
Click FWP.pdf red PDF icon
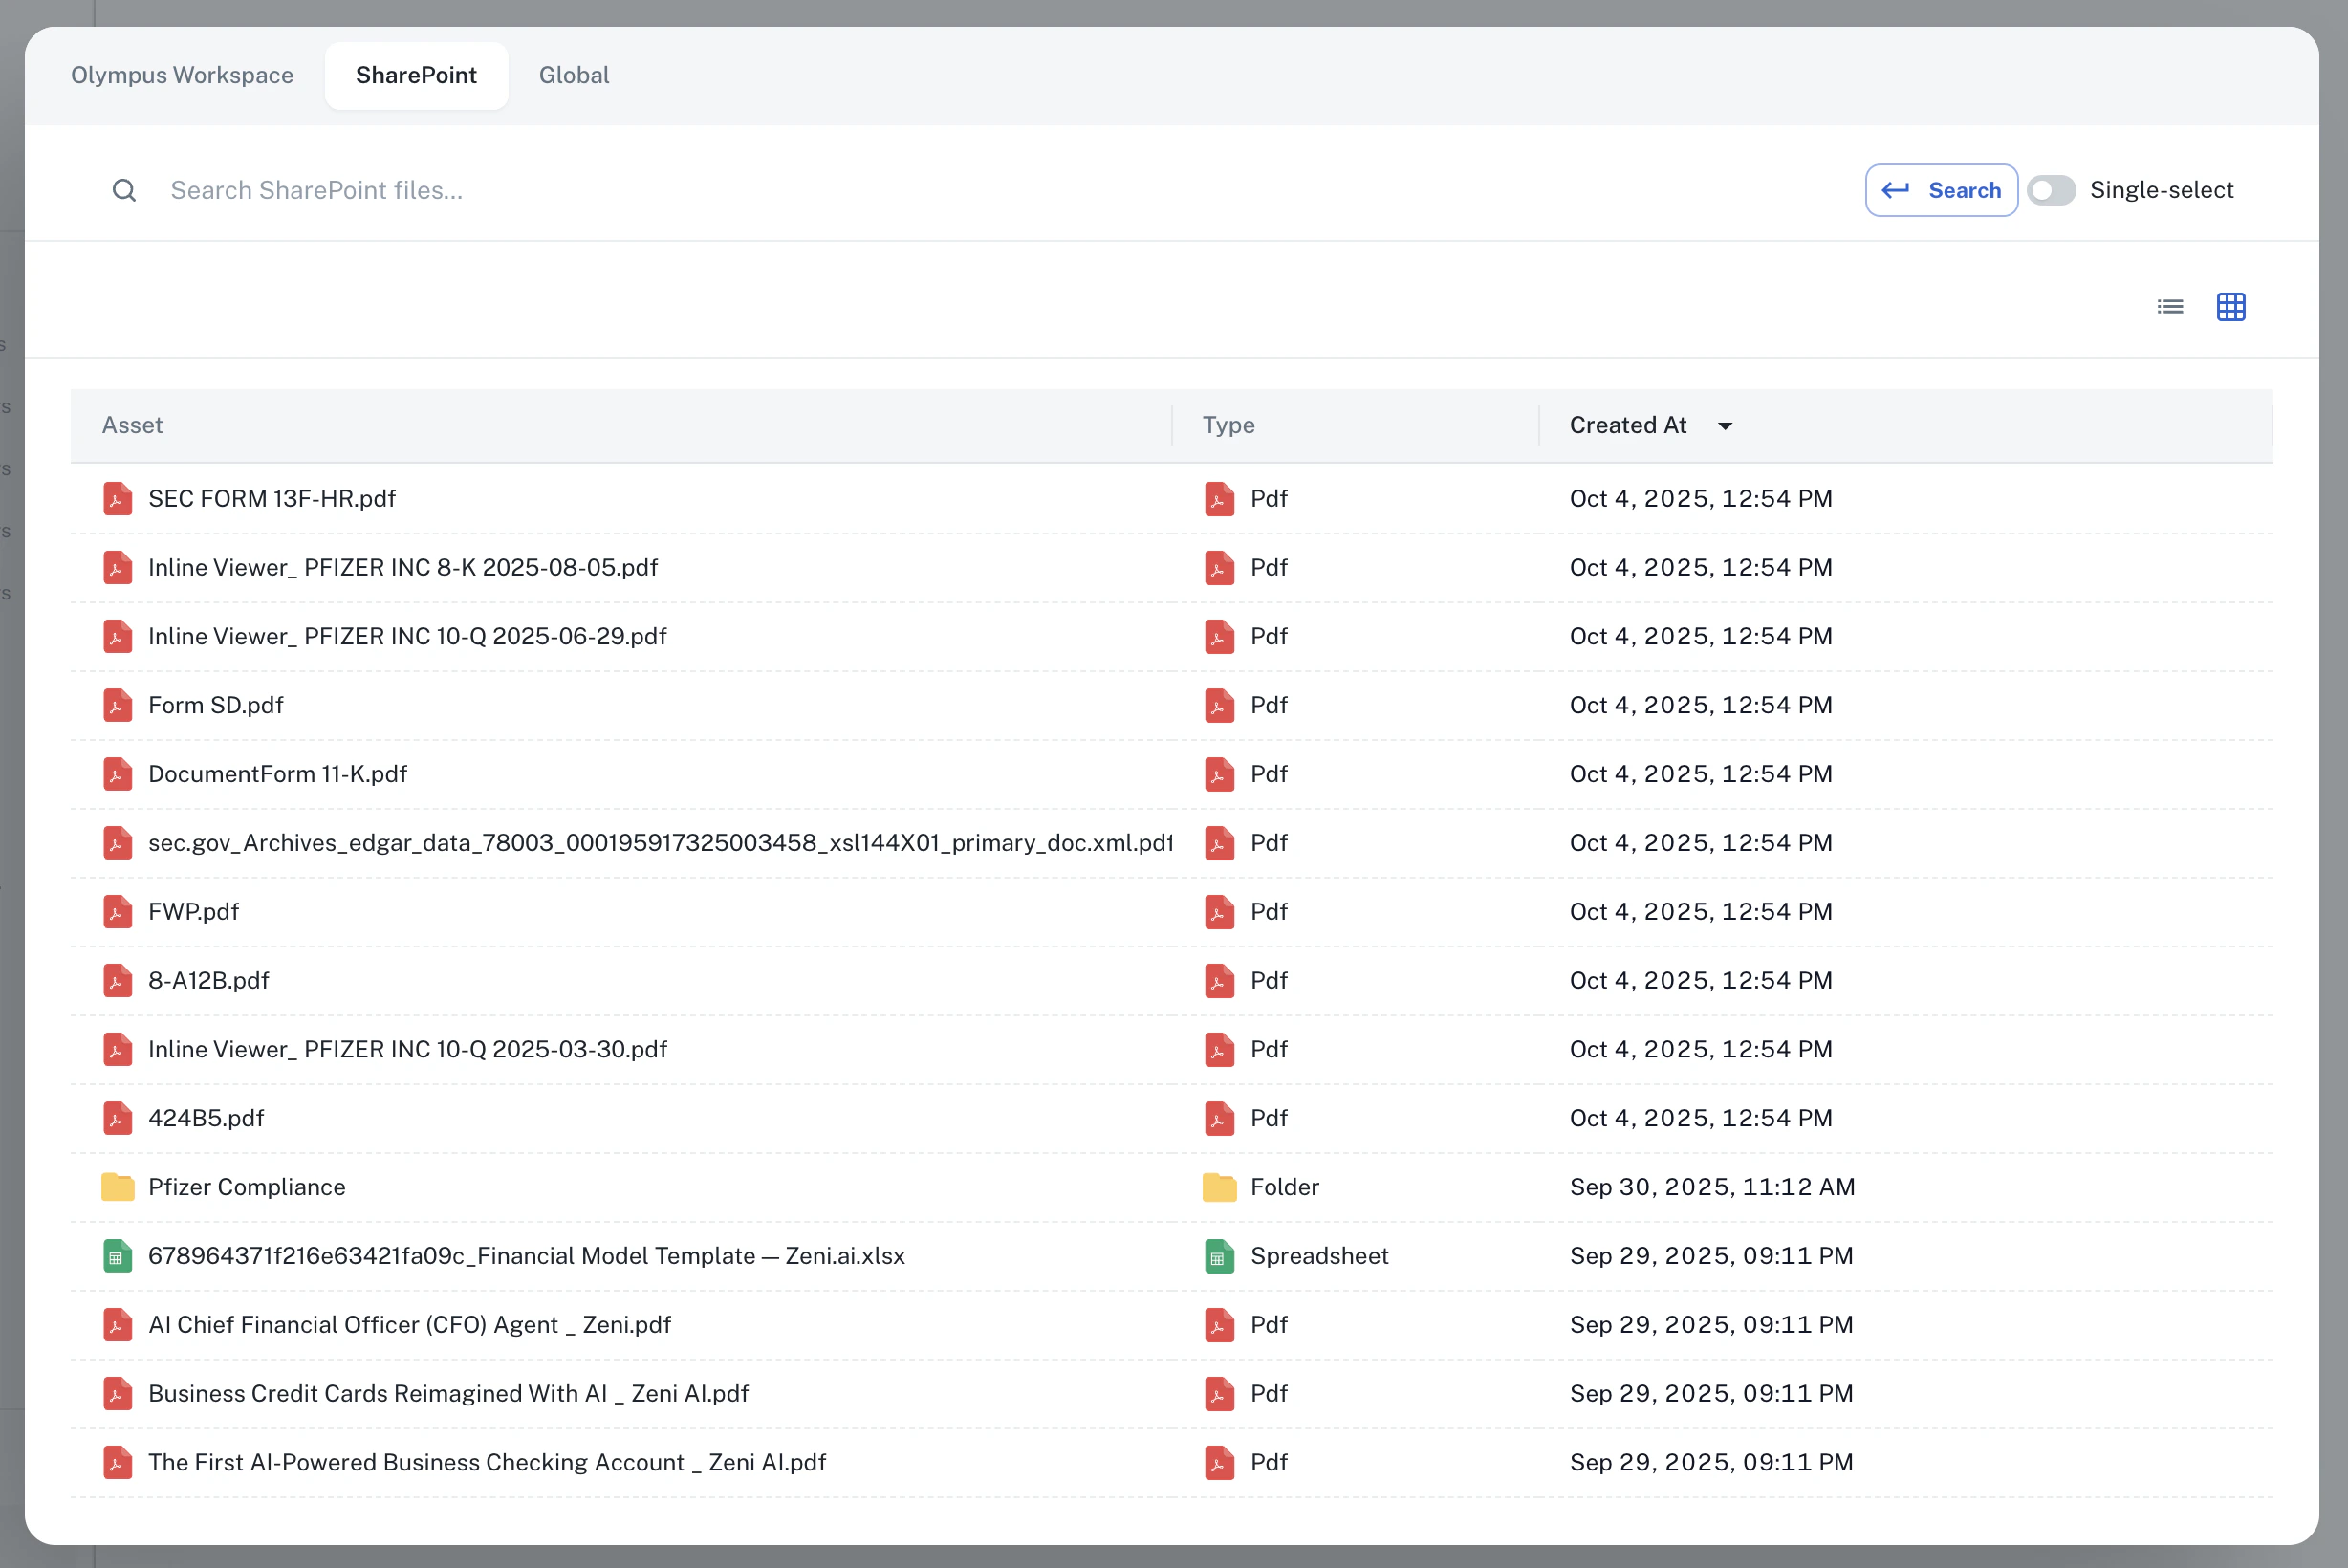pos(117,912)
